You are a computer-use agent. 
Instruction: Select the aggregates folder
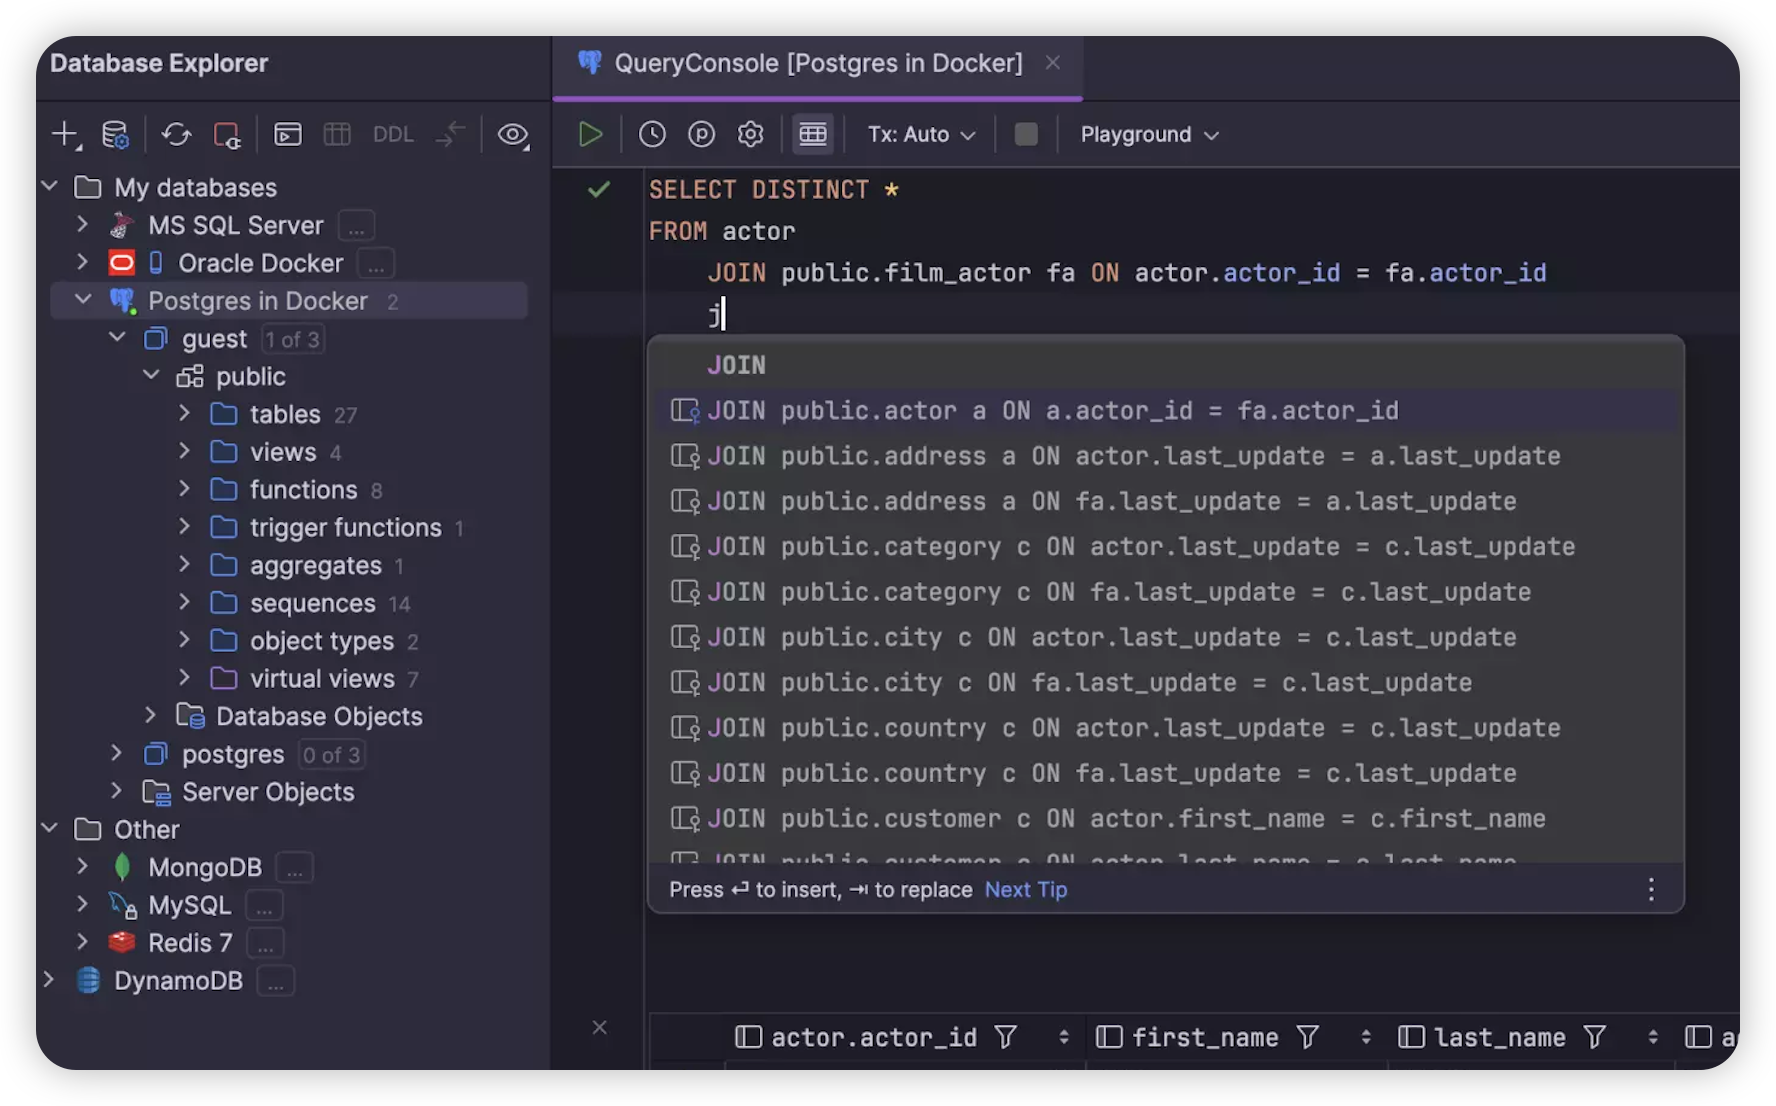[x=315, y=565]
